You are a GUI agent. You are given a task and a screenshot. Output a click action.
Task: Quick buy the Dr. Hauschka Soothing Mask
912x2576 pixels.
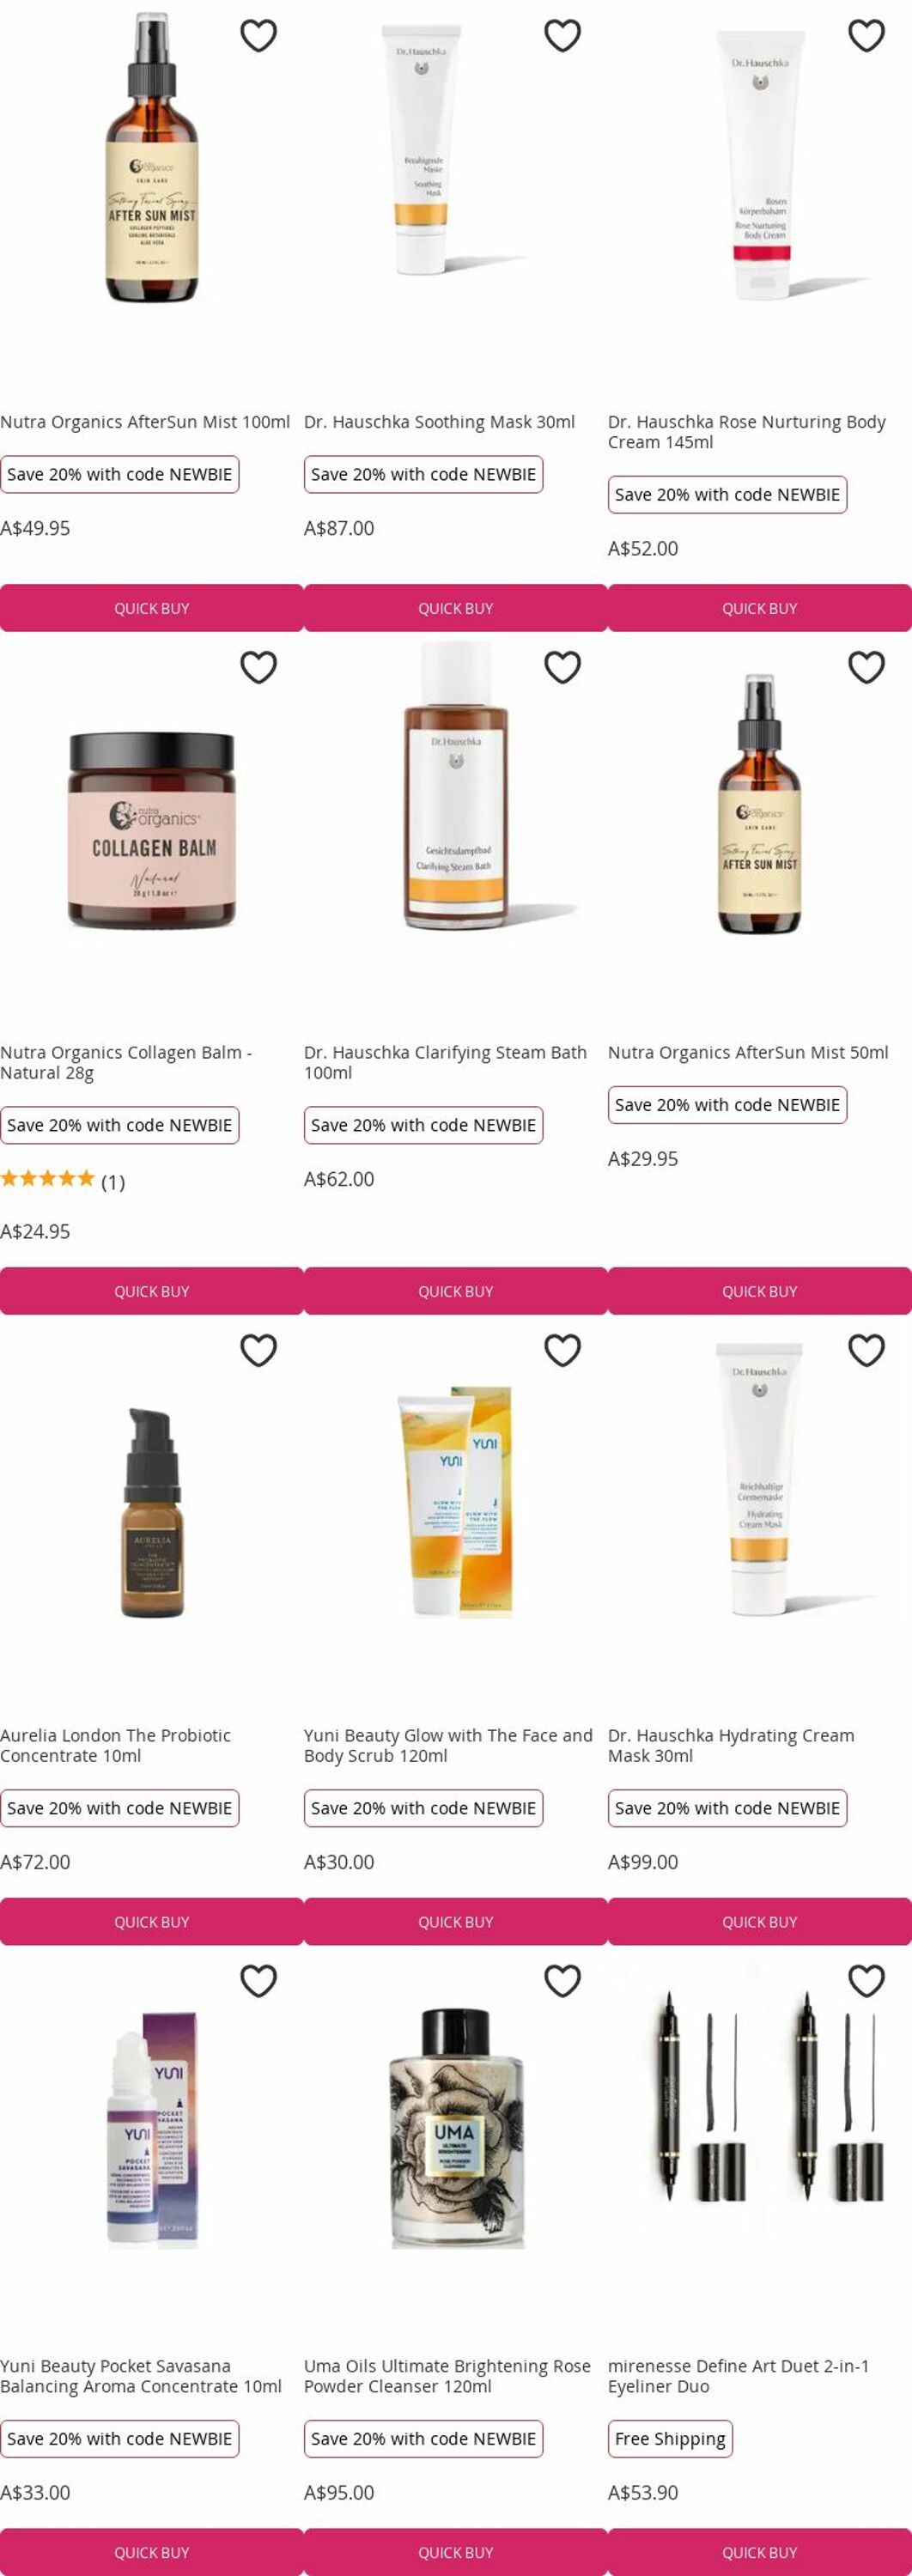coord(456,608)
